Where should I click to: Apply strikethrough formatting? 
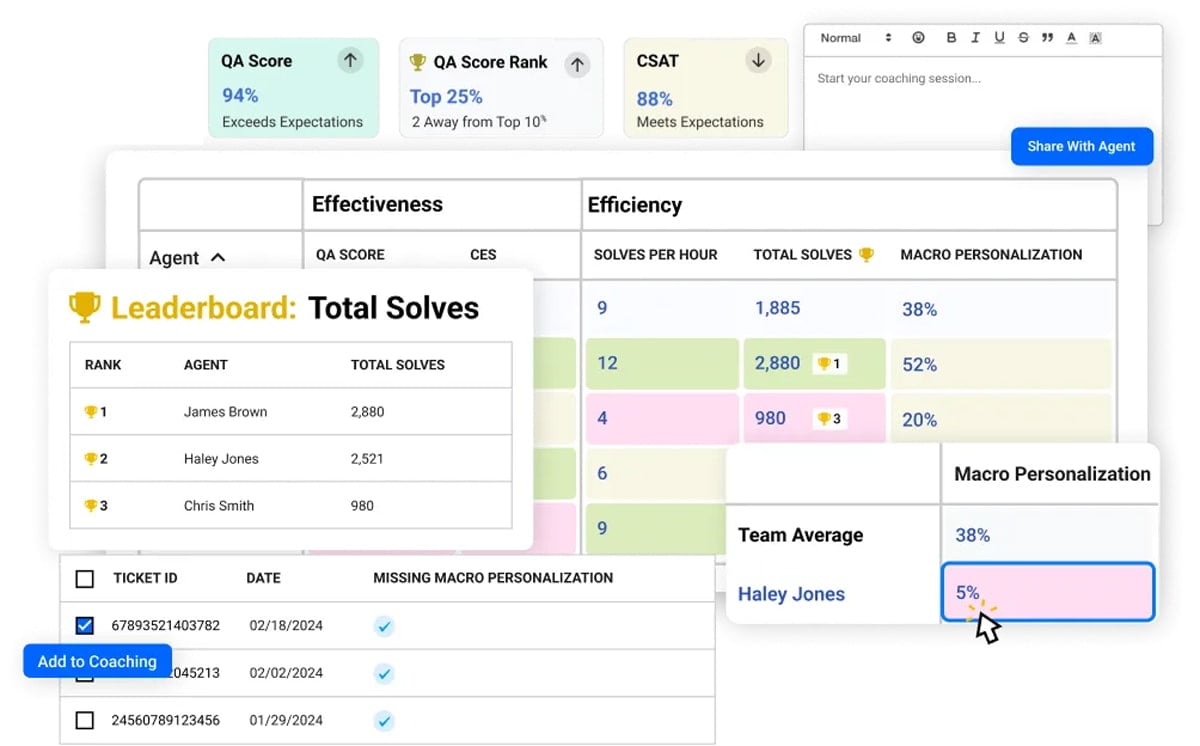coord(1023,38)
